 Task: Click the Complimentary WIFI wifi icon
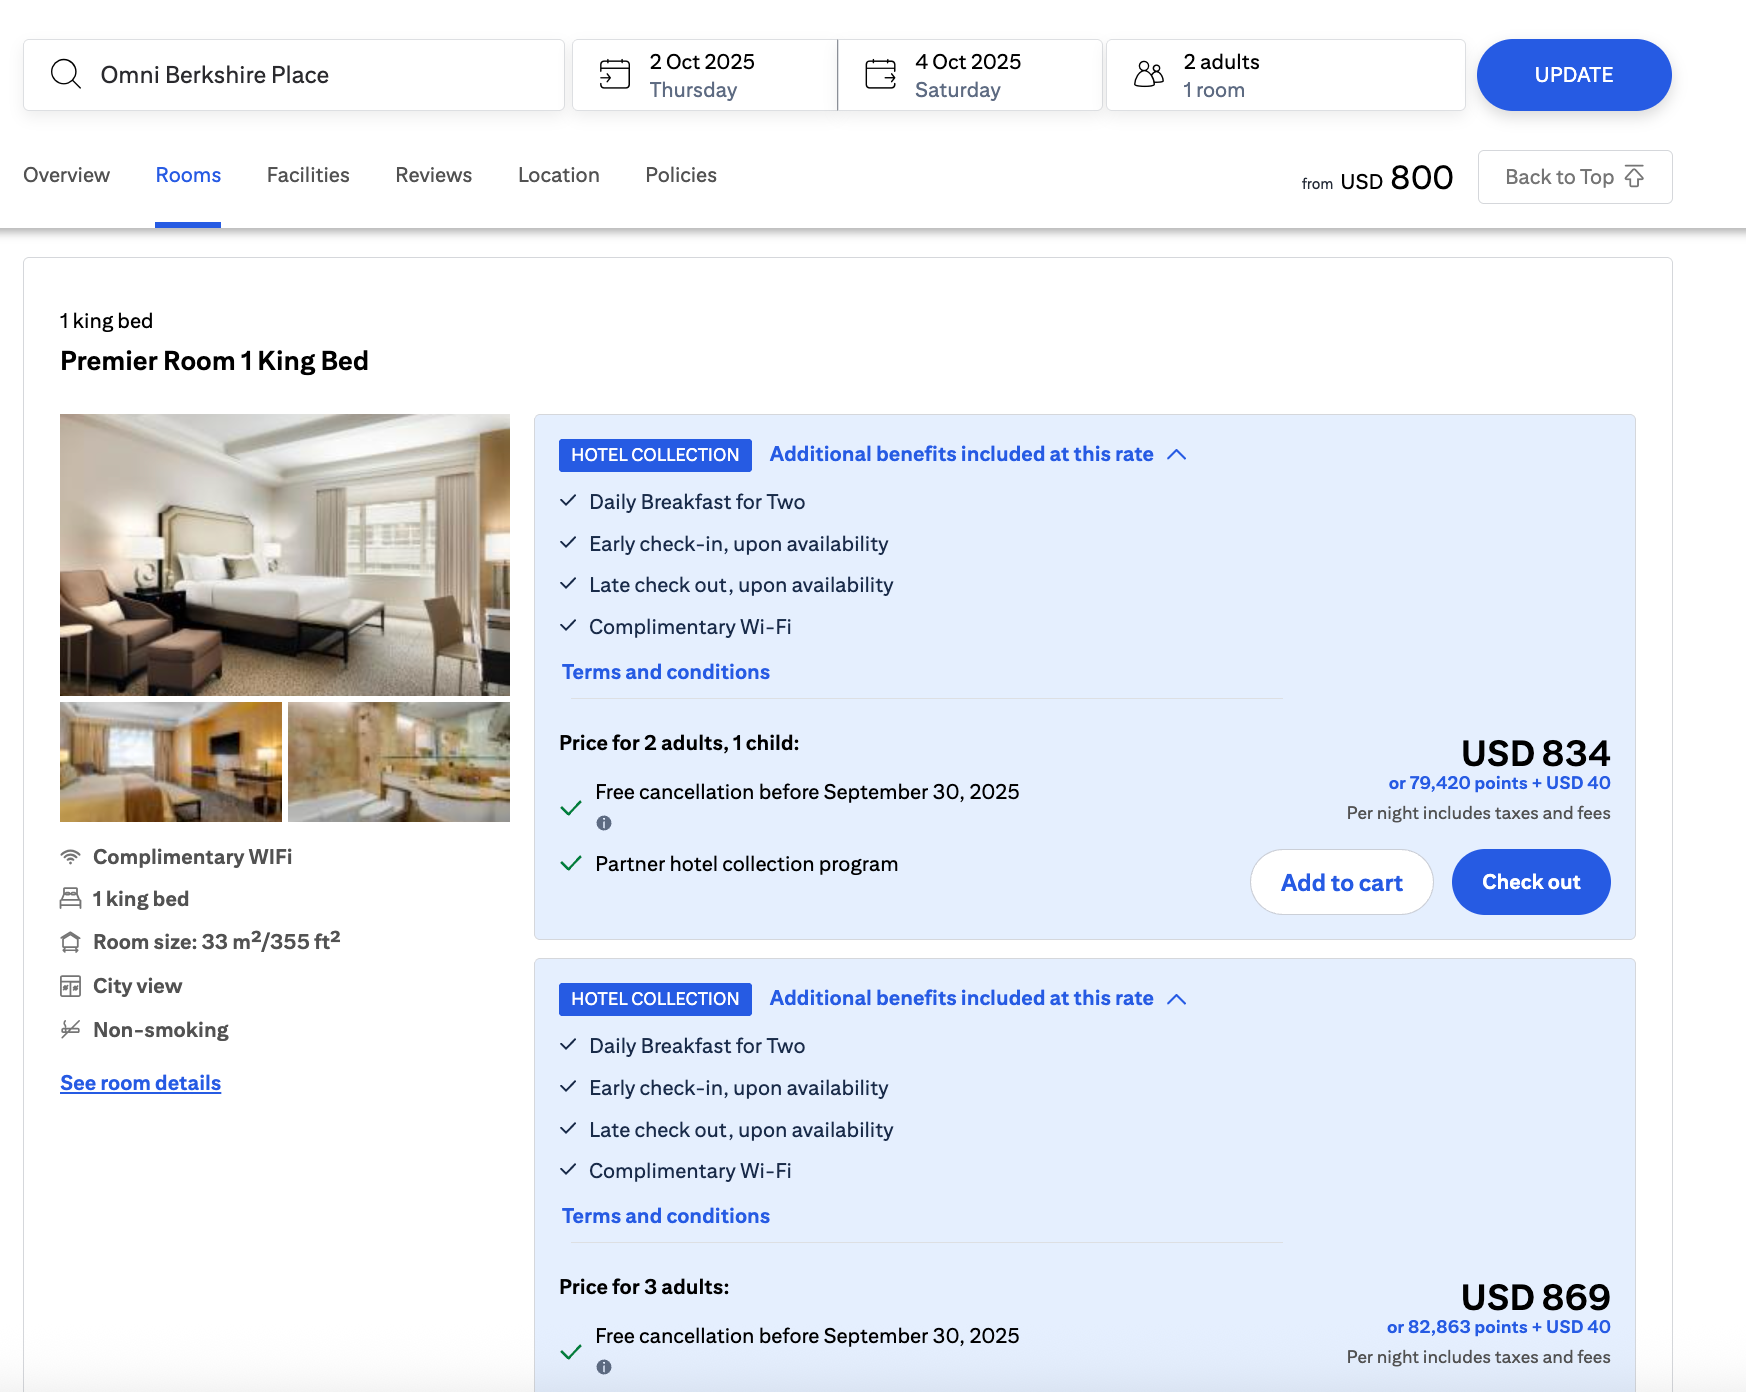coord(70,857)
